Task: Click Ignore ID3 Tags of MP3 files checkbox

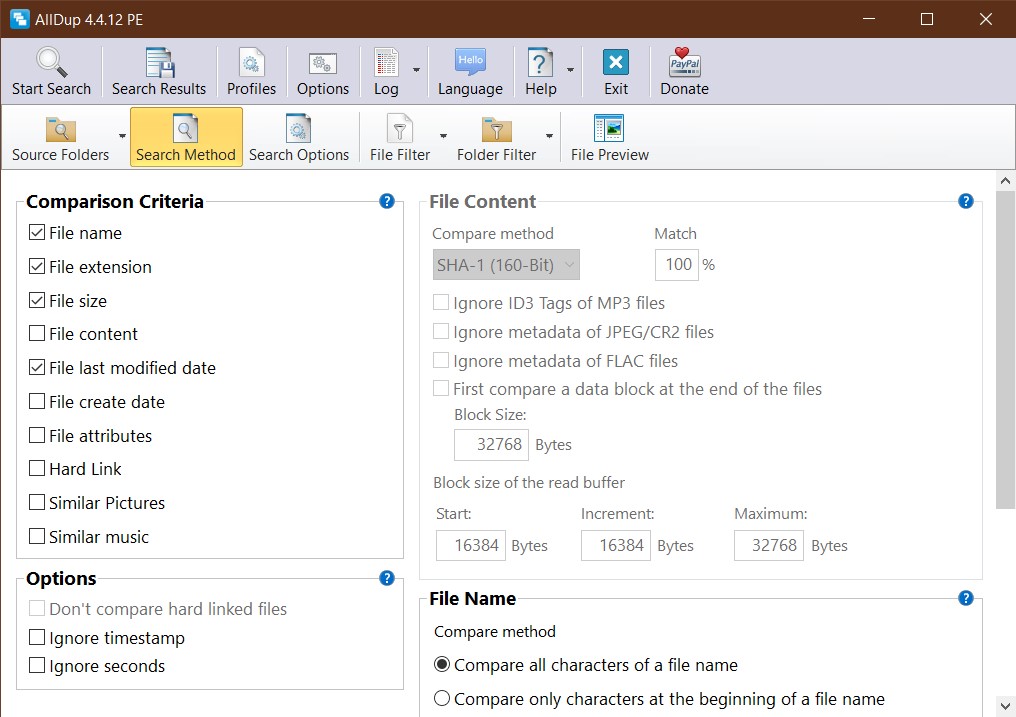Action: [x=441, y=302]
